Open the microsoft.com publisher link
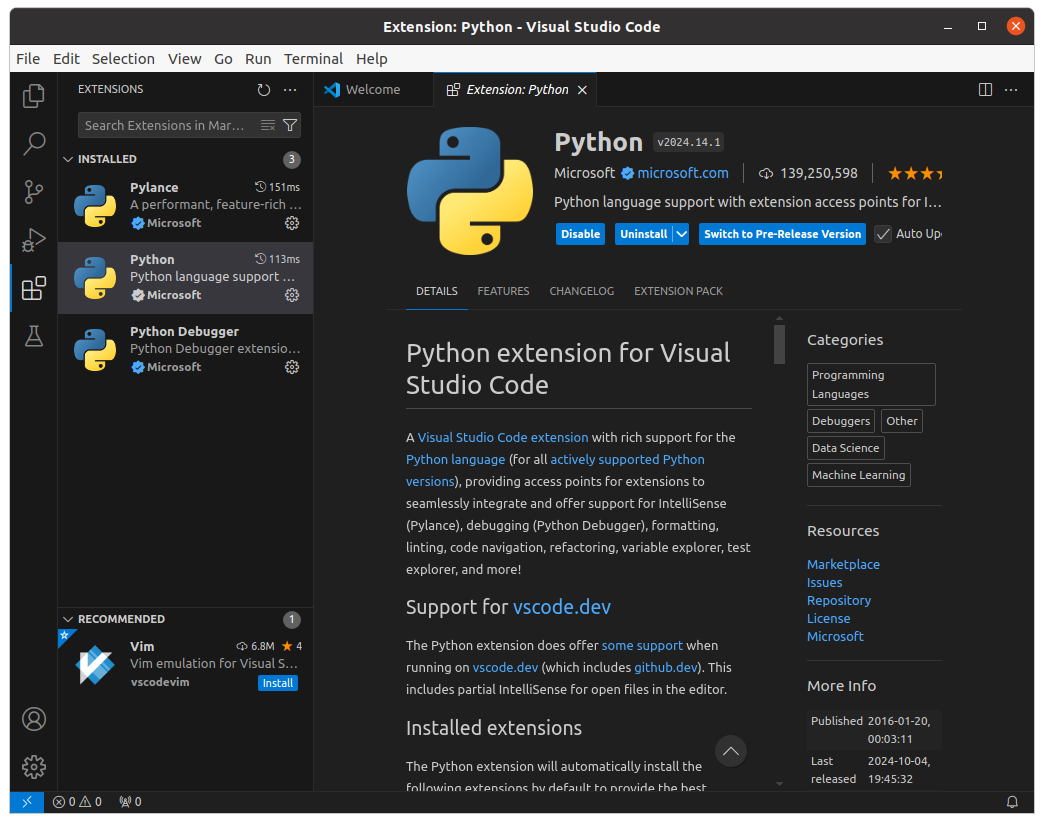Image resolution: width=1044 pixels, height=823 pixels. (682, 174)
